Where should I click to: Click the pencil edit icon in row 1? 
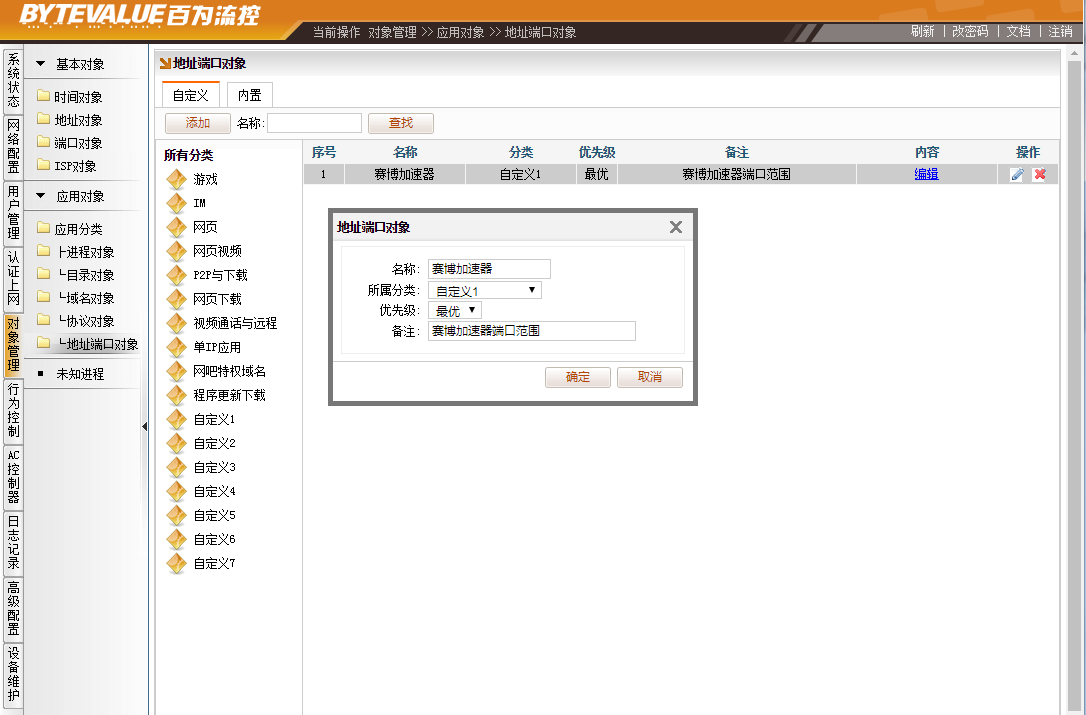pos(1017,174)
